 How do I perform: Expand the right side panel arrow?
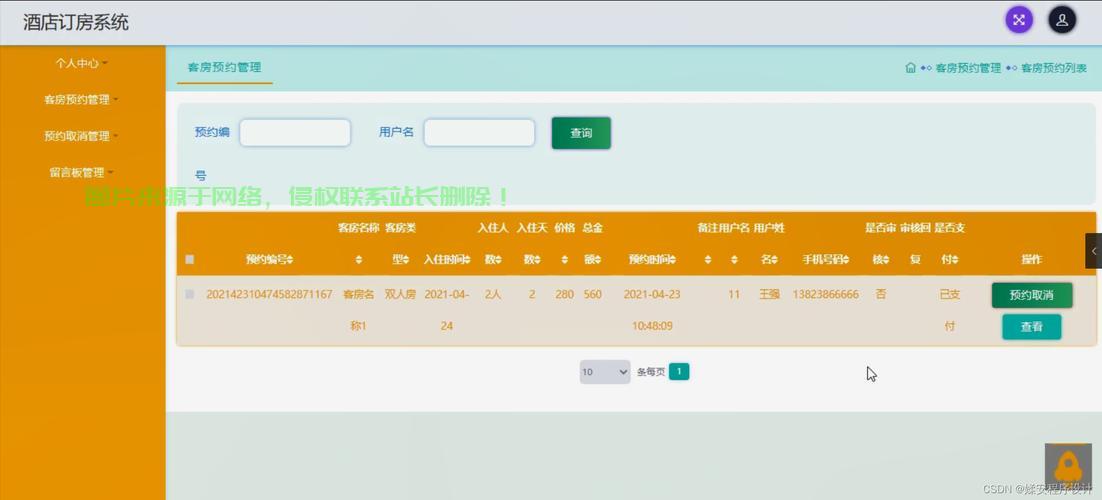tap(1093, 251)
